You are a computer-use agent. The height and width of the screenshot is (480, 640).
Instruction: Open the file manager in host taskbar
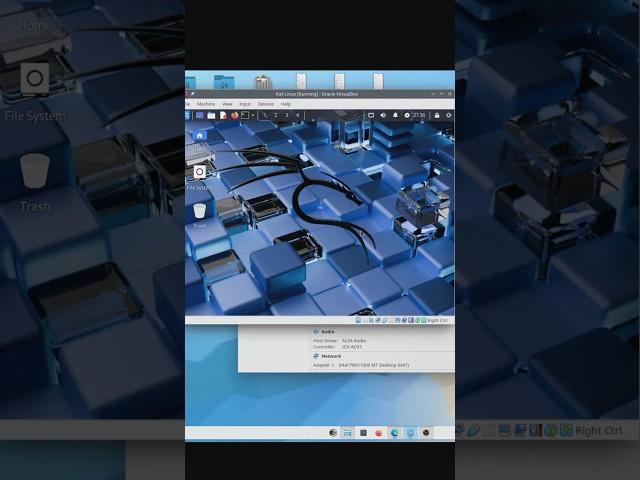pyautogui.click(x=348, y=433)
